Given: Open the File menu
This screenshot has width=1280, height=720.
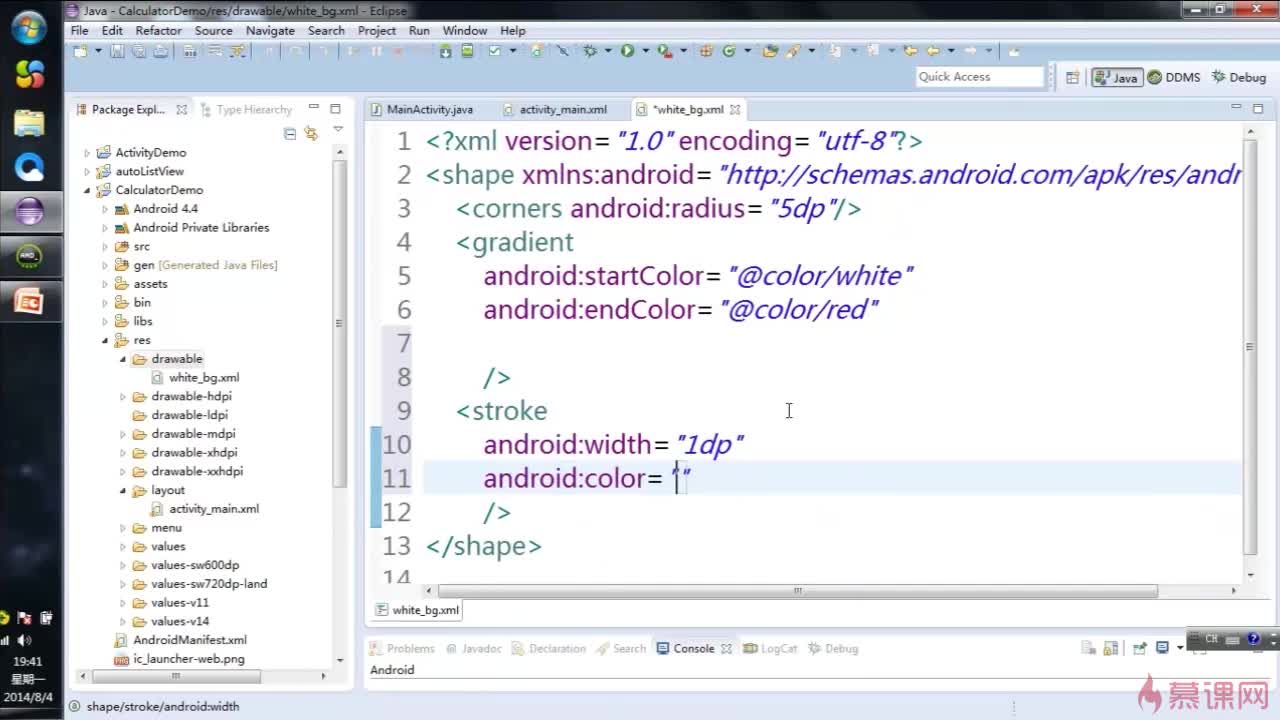Looking at the screenshot, I should point(79,31).
